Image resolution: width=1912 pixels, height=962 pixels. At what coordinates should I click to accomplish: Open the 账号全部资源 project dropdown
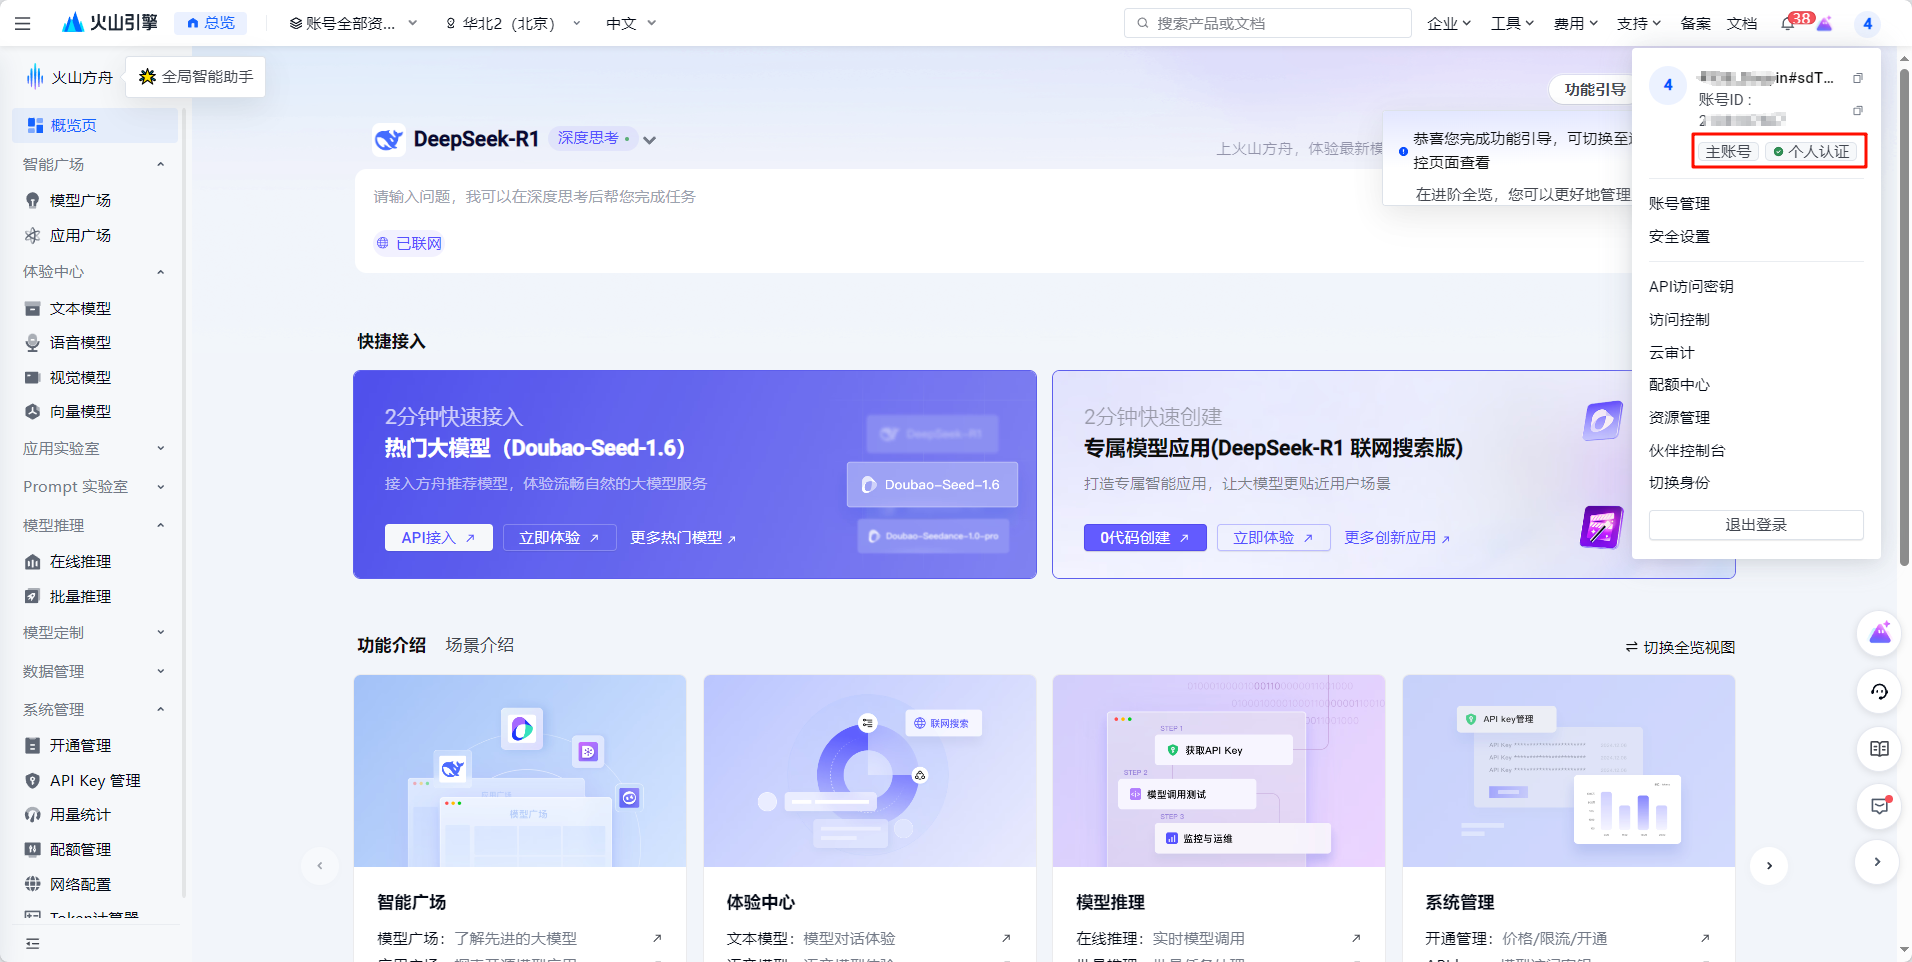tap(353, 23)
